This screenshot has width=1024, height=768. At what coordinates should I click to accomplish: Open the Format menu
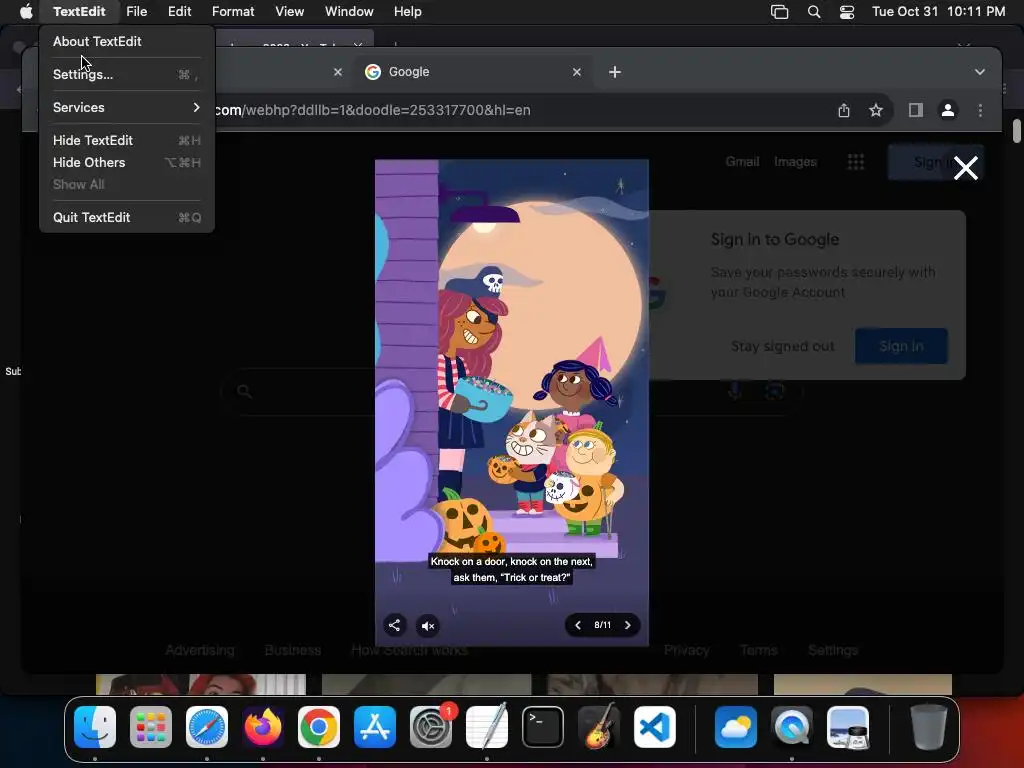click(x=233, y=12)
